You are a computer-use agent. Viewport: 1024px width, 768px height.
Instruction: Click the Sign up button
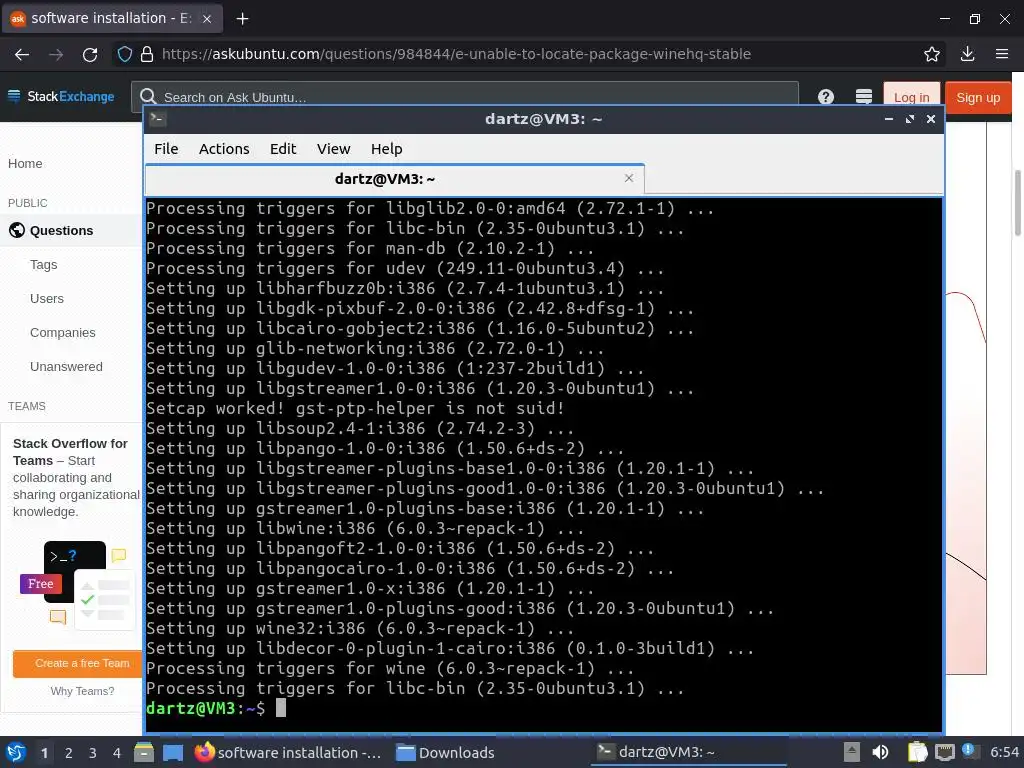click(978, 97)
